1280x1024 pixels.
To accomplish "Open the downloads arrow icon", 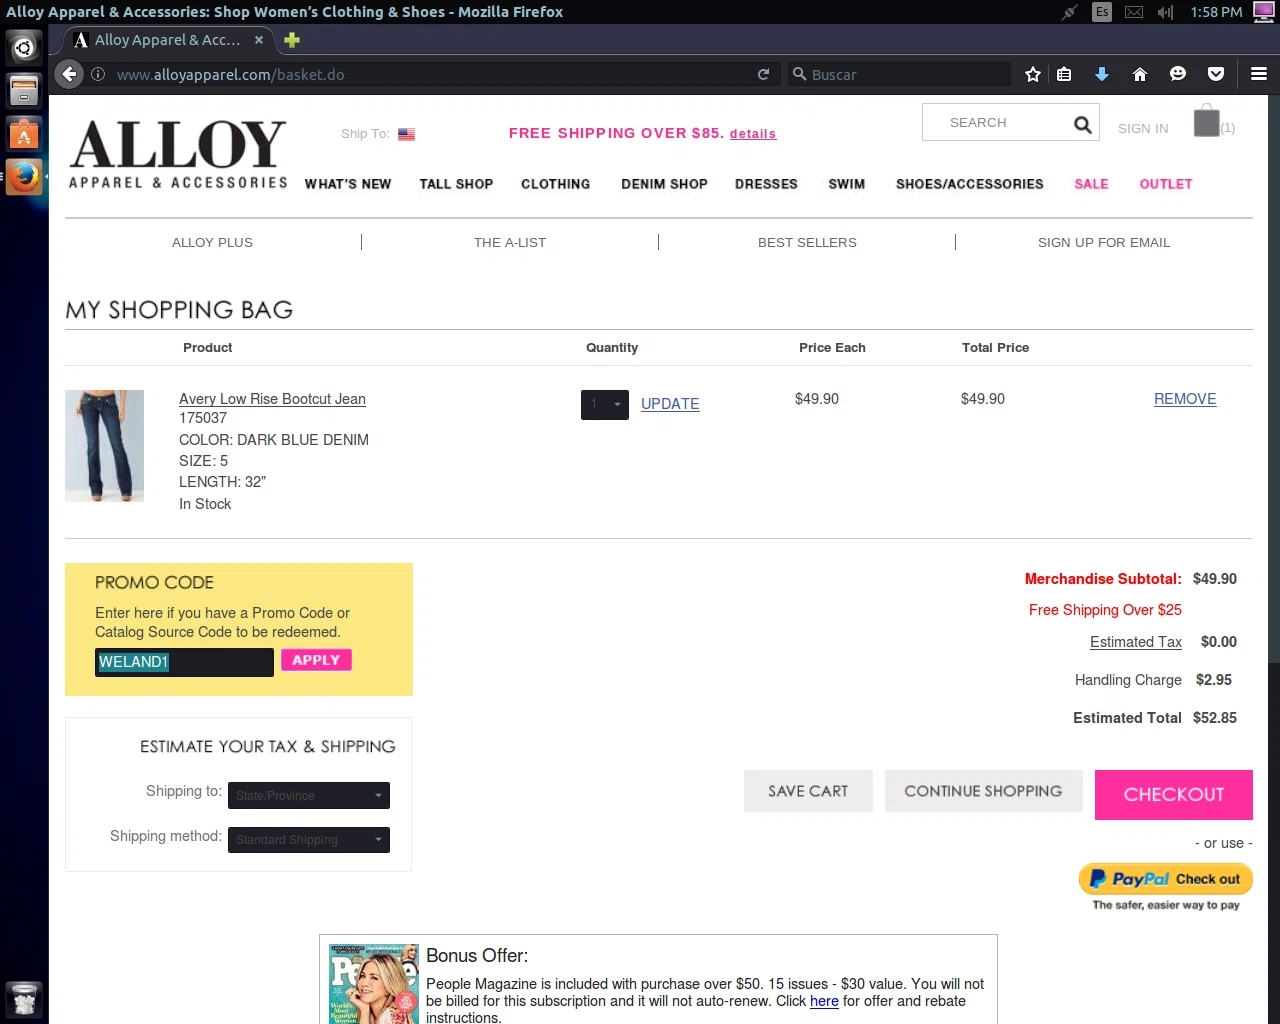I will coord(1102,74).
